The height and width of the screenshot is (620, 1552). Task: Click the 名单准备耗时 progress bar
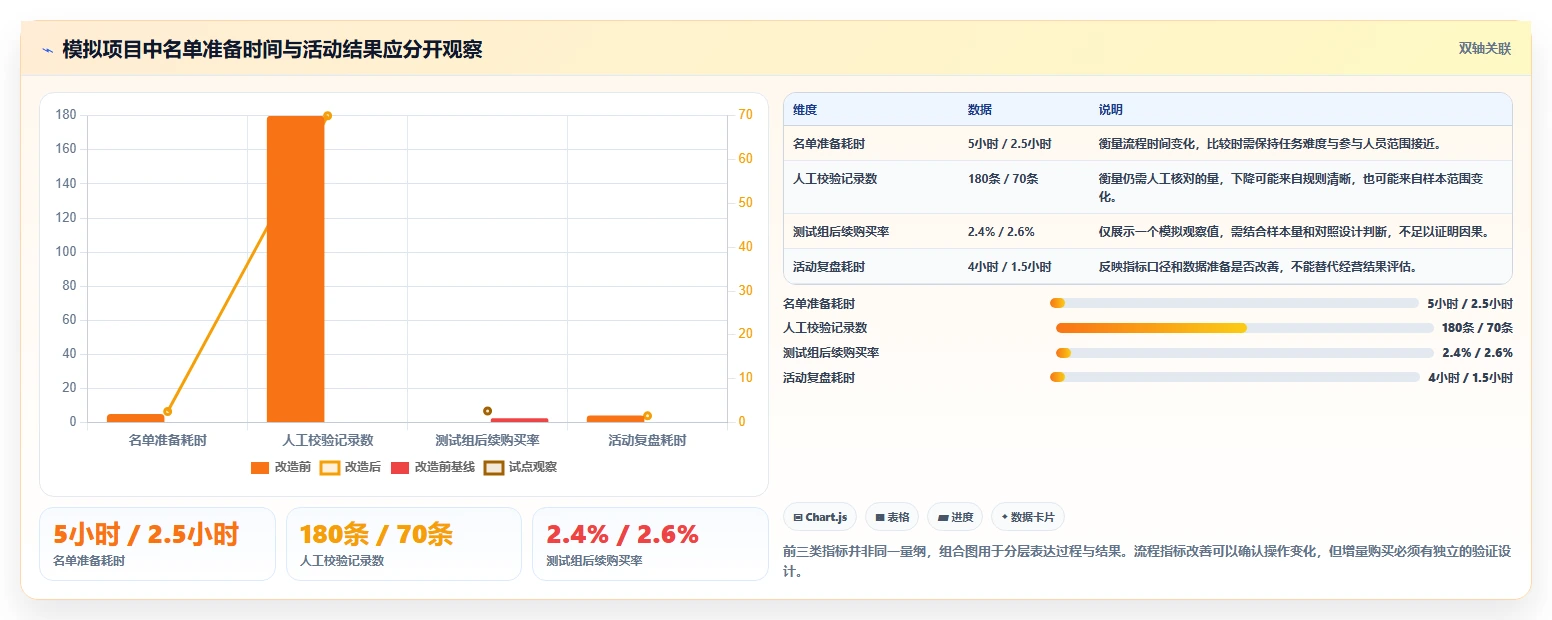point(1234,303)
